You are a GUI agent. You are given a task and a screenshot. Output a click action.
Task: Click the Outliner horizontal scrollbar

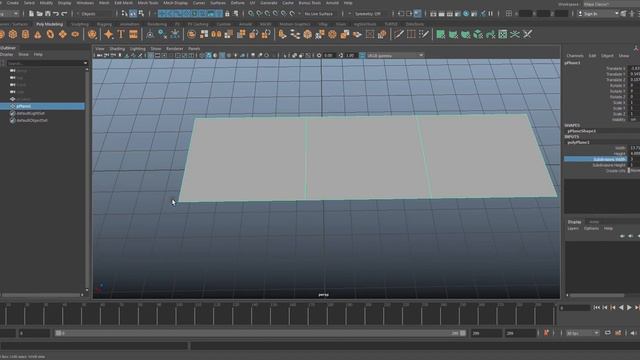tap(41, 295)
